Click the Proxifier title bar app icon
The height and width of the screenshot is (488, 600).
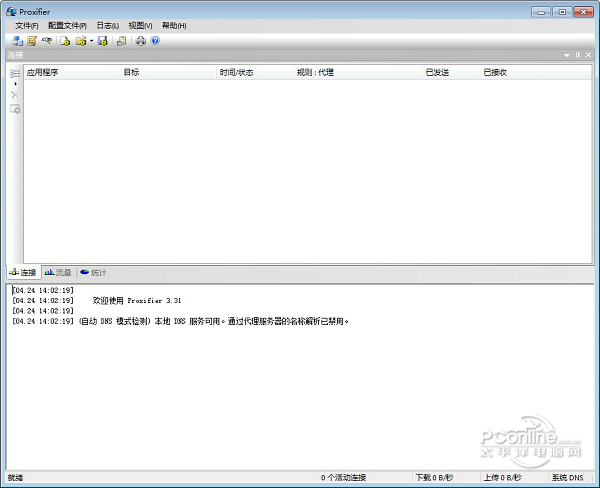pos(11,11)
